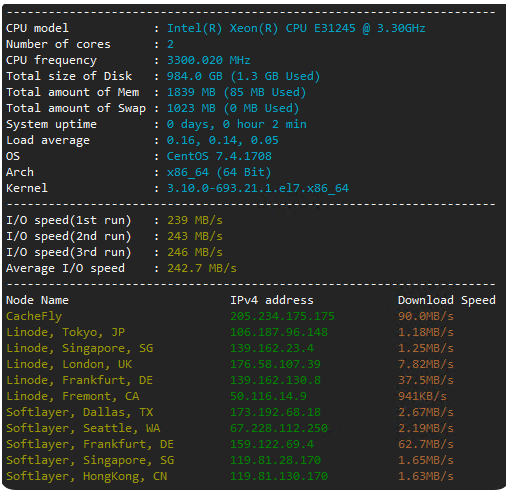Select the disk size 984.0 GB value

(195, 76)
